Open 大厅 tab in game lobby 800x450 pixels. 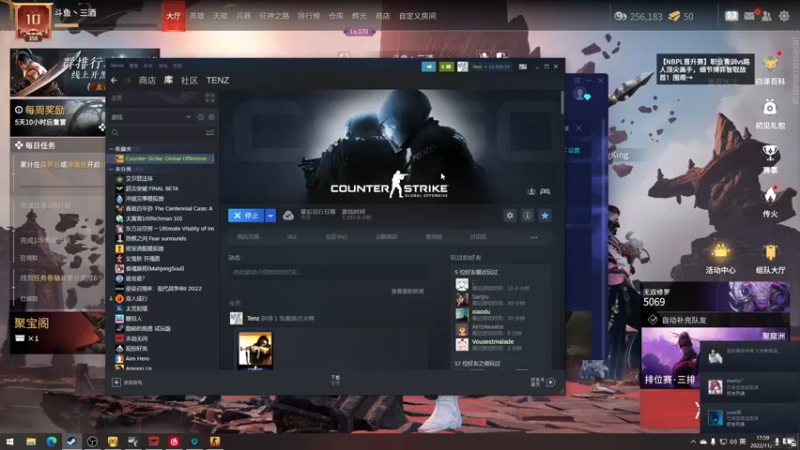173,16
